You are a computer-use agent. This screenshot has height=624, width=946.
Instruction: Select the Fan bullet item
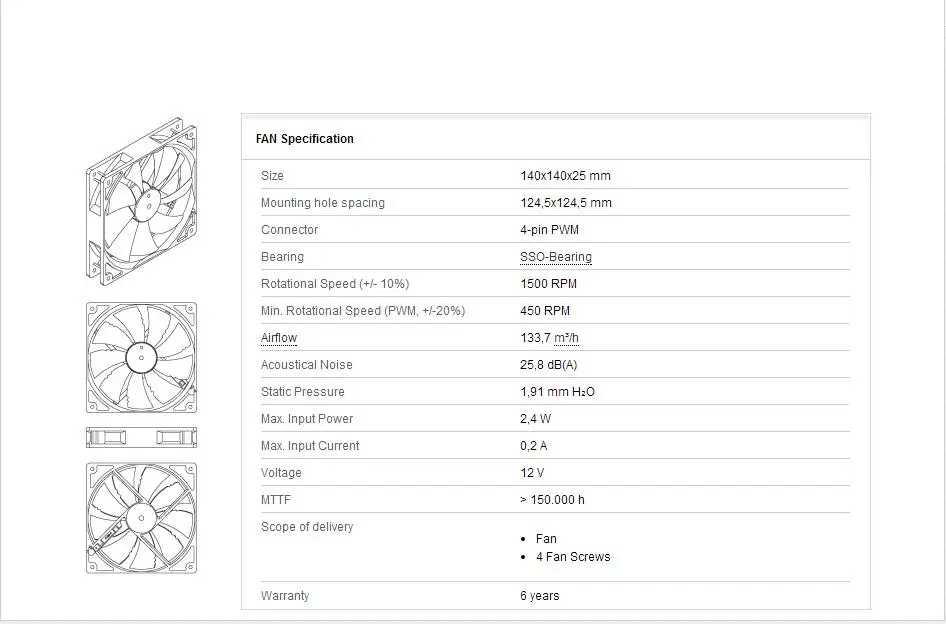click(x=546, y=539)
